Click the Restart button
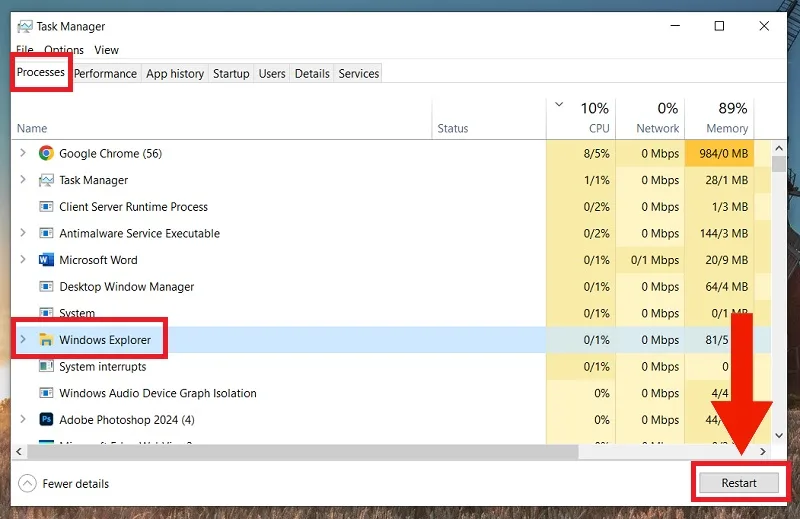 click(739, 483)
